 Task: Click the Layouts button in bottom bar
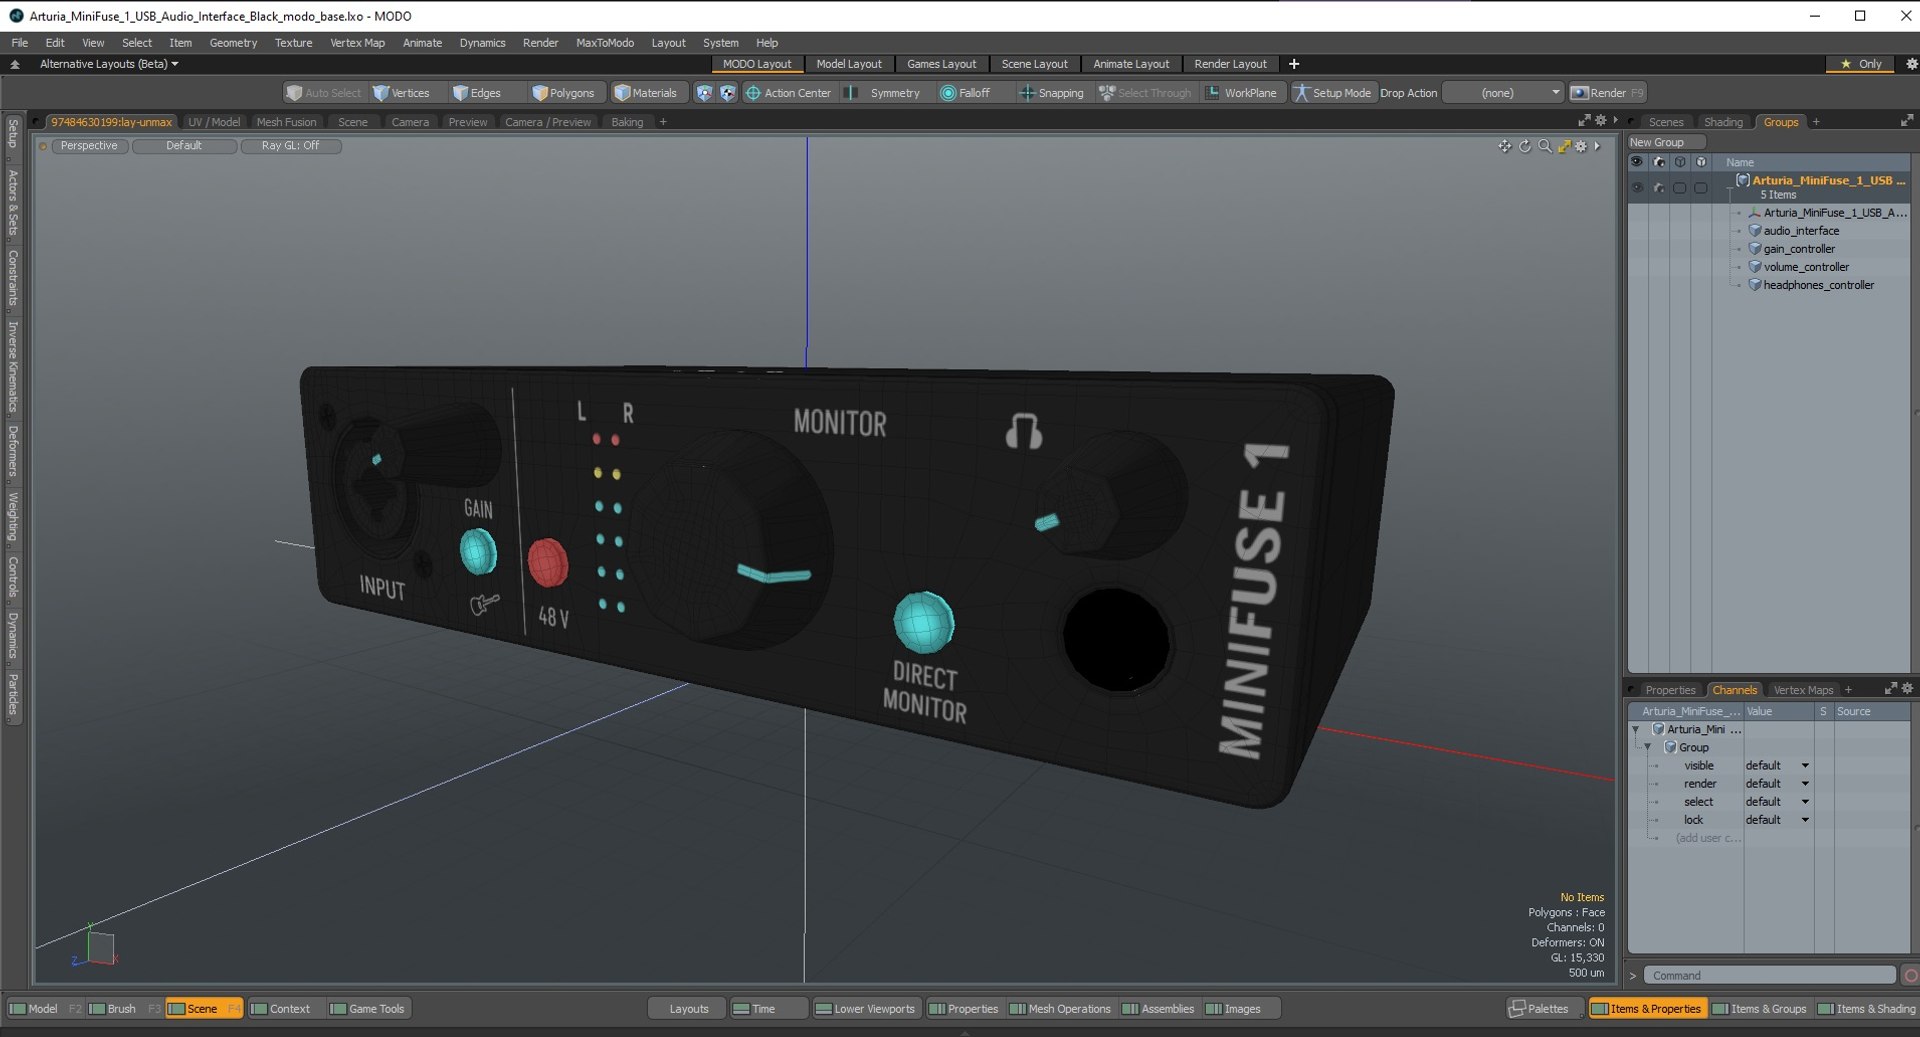click(689, 1009)
